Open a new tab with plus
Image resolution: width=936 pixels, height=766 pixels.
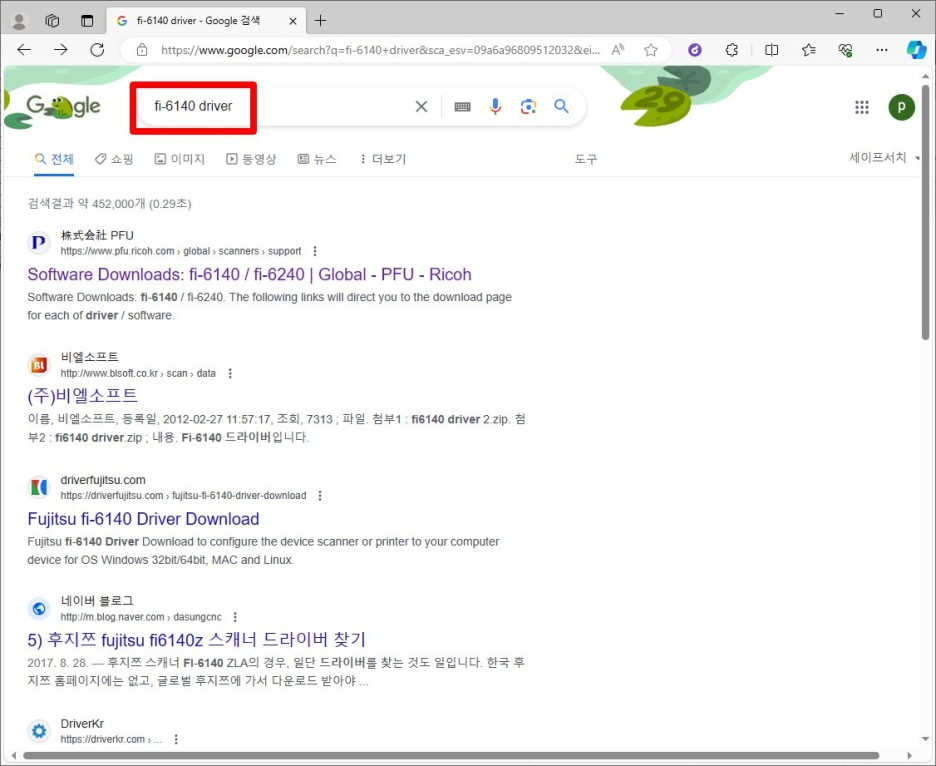coord(321,21)
